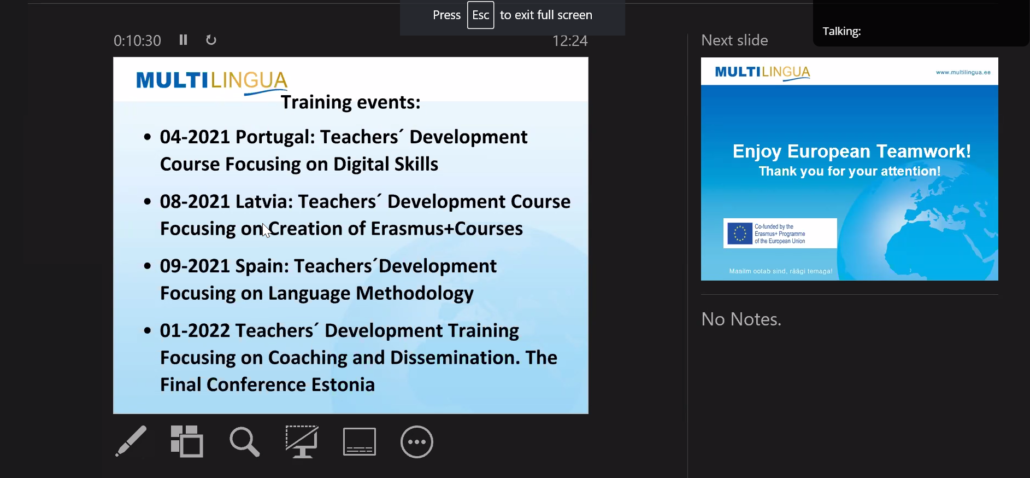1030x478 pixels.
Task: Click the EU flag Erasmus+ logo
Action: [x=738, y=234]
